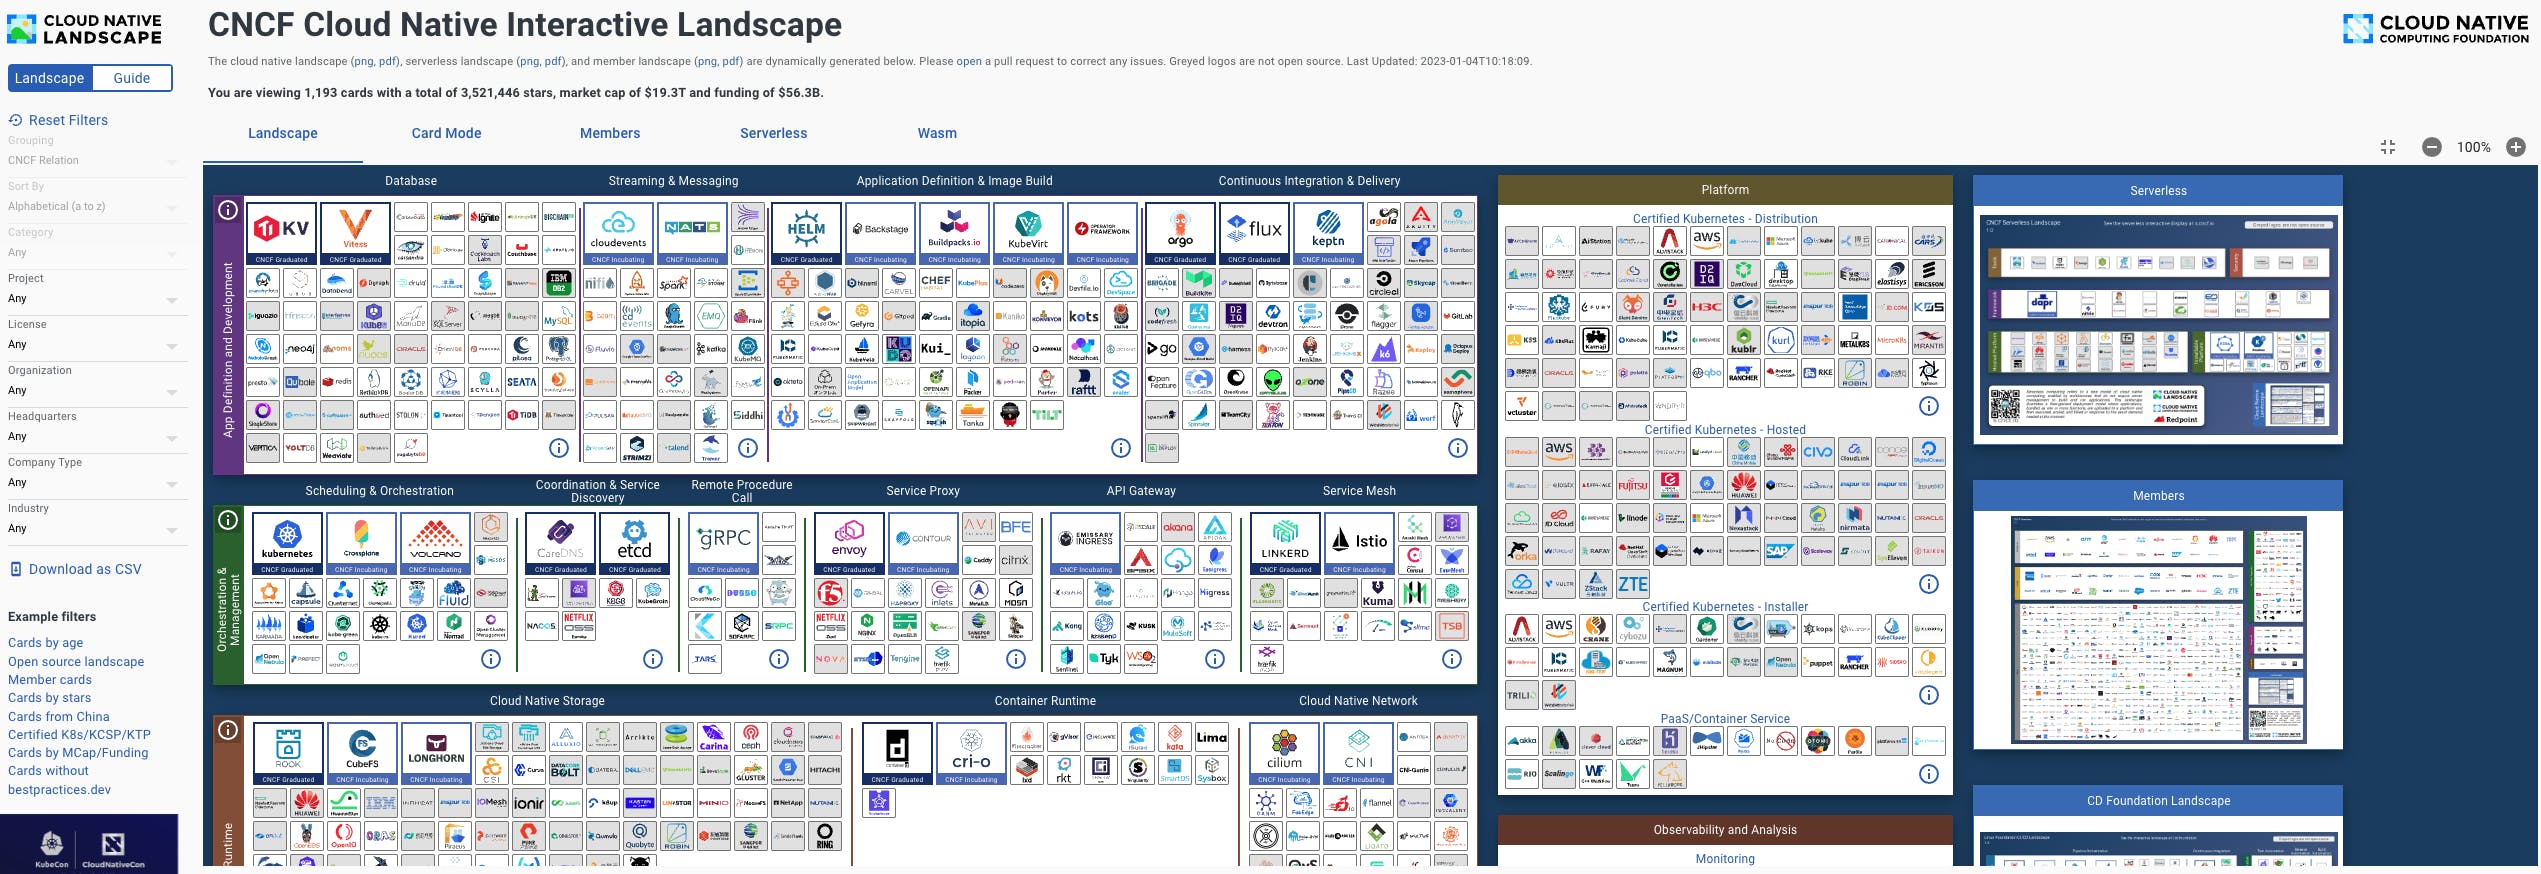Open the Helm project card
This screenshot has height=874, width=2541.
click(x=806, y=234)
